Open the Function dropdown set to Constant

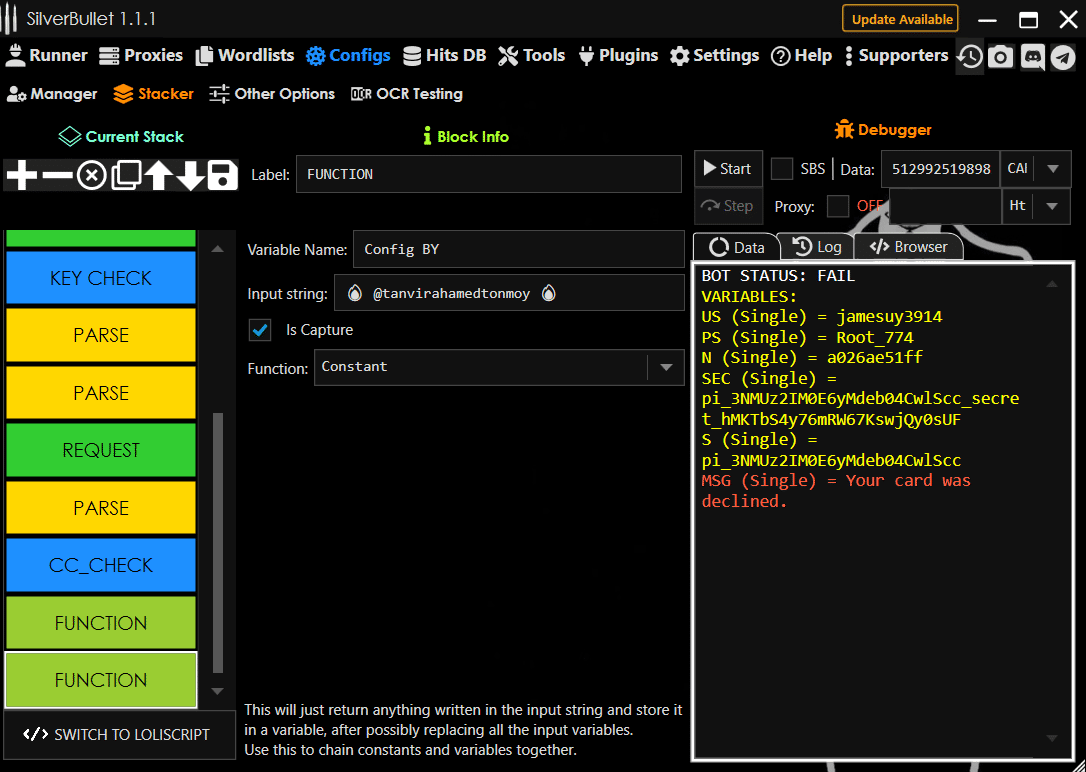[x=499, y=367]
